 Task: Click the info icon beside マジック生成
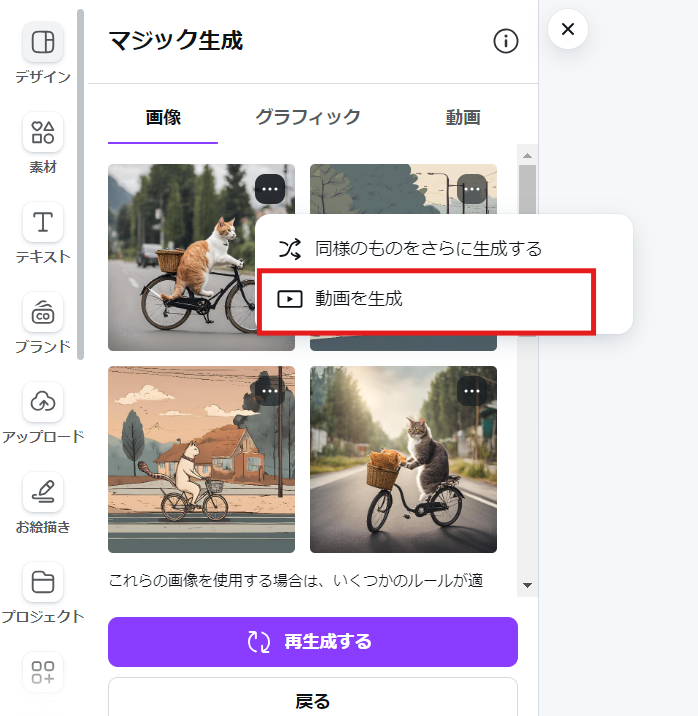pos(506,41)
